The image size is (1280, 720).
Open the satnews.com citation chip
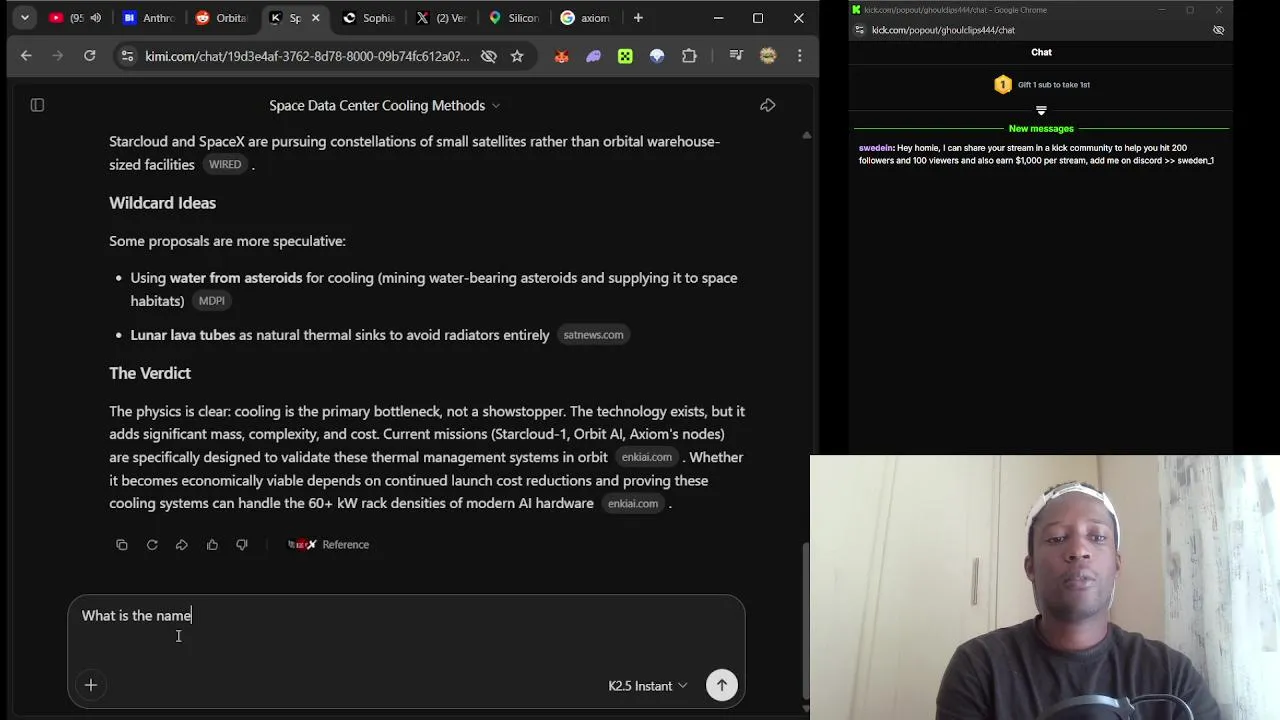pos(593,335)
